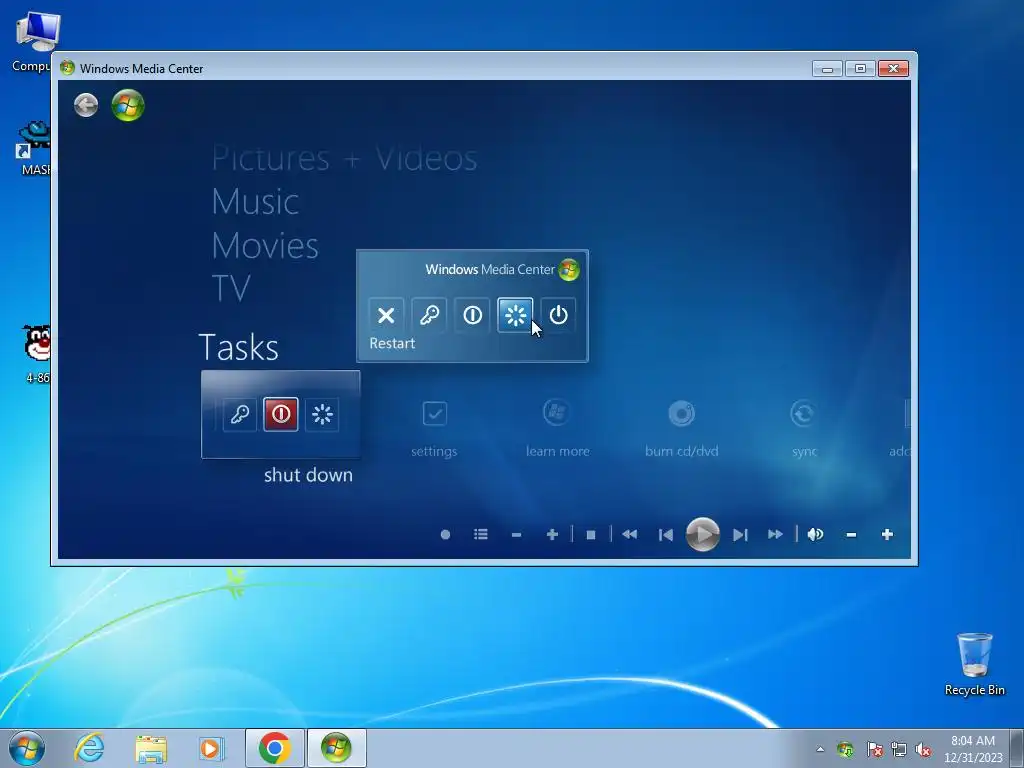Click the Windows Media Center logo in the popup
The image size is (1024, 768).
click(569, 270)
